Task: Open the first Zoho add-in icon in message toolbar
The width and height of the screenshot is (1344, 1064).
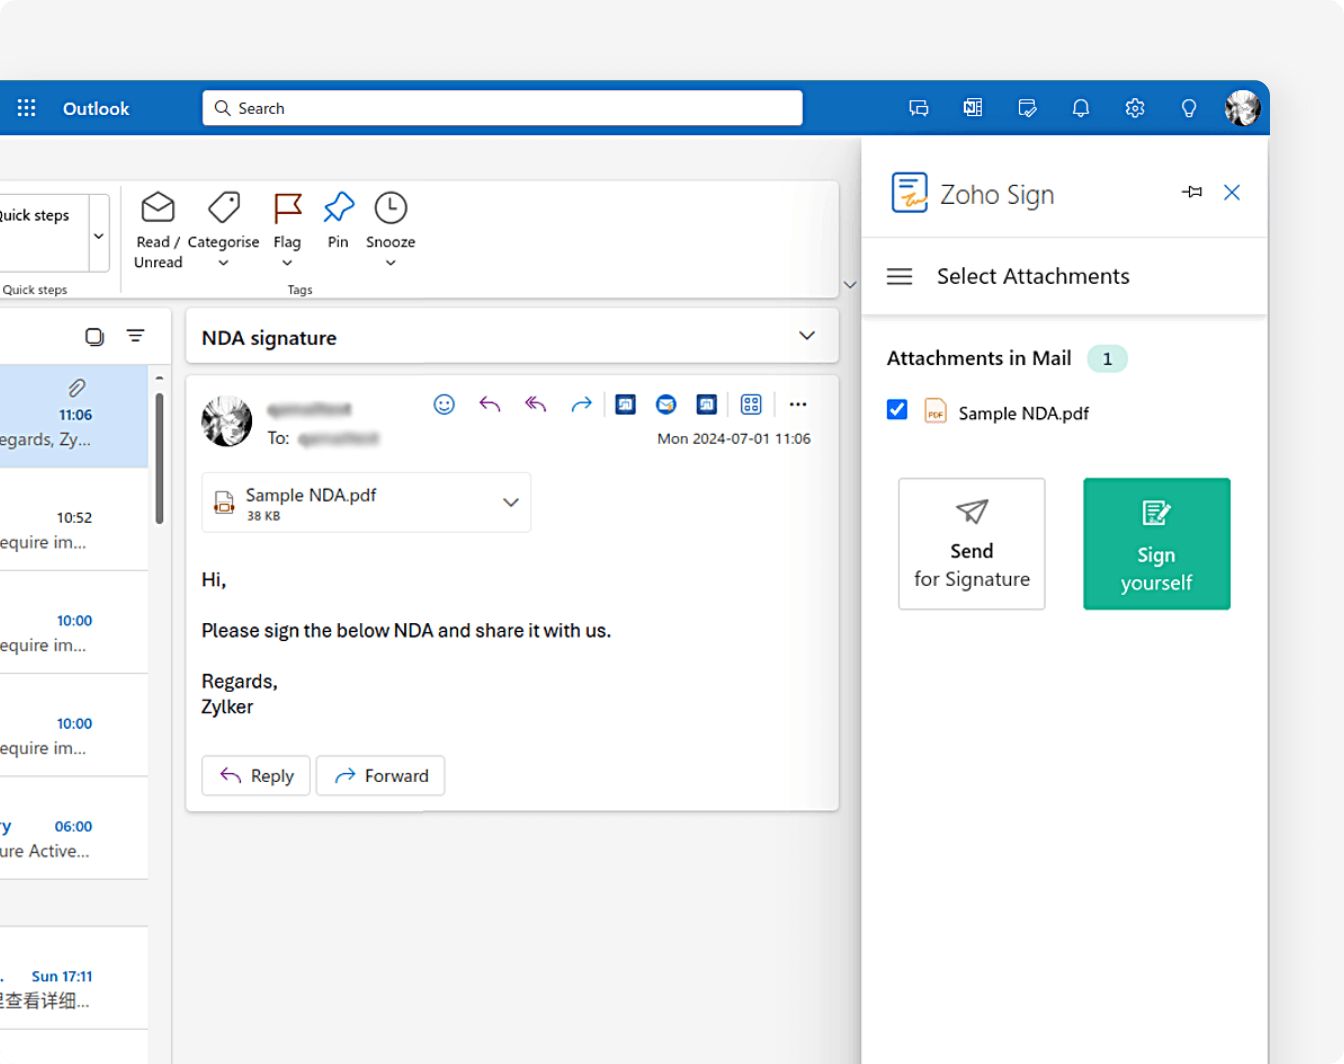Action: click(626, 404)
